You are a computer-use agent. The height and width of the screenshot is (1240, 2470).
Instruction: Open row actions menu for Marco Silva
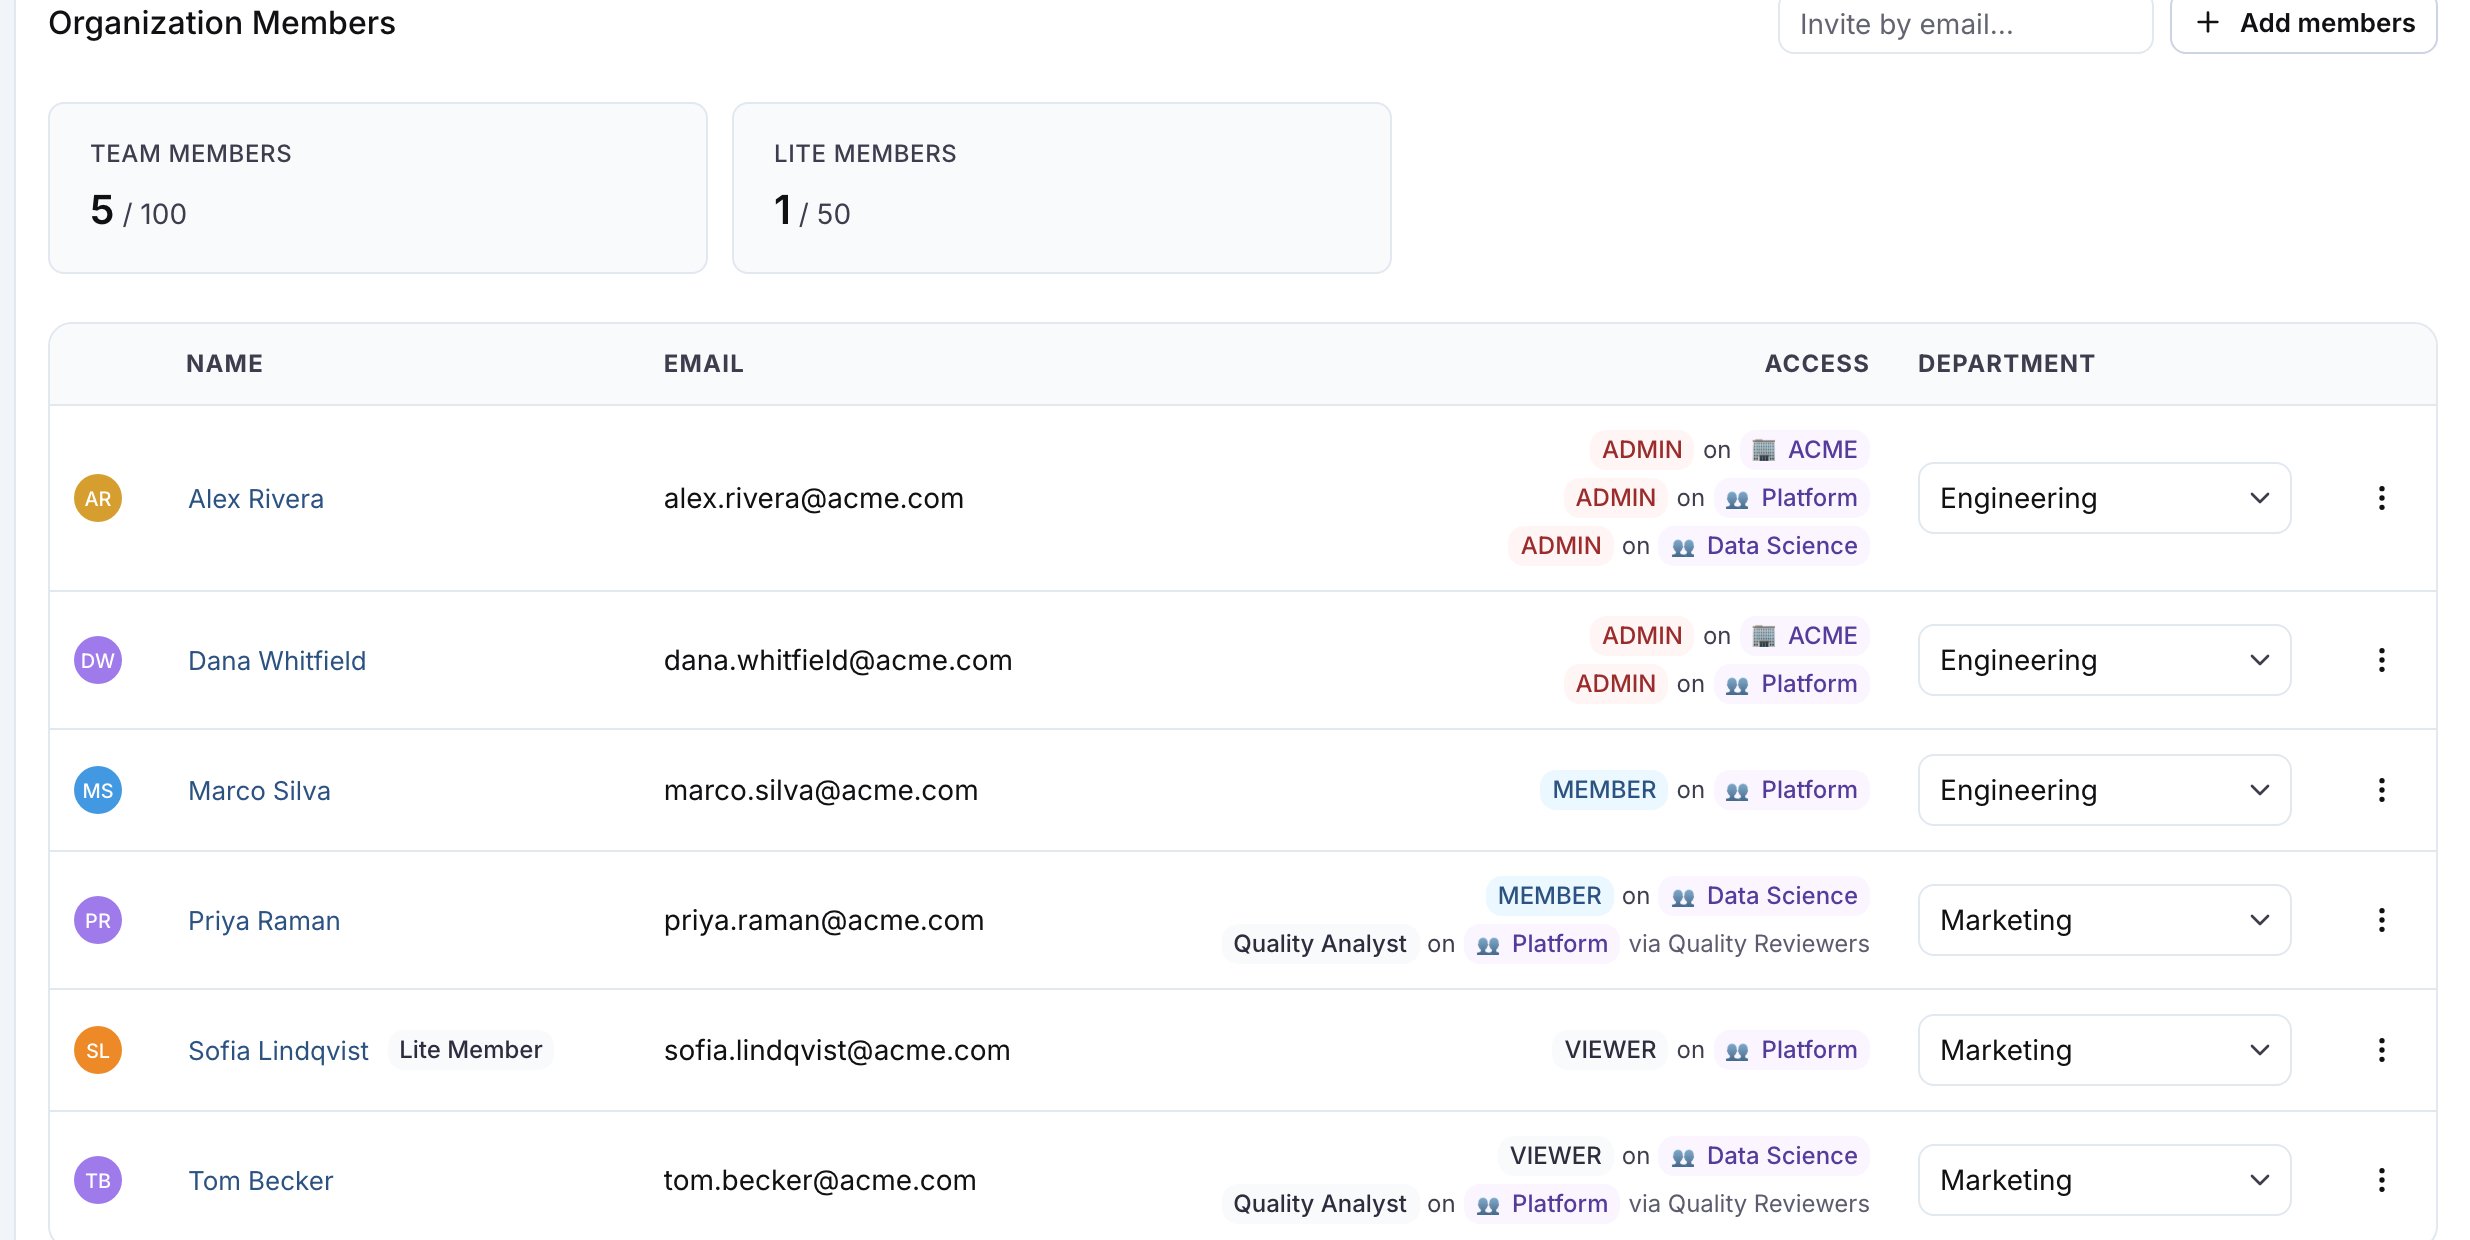2381,790
